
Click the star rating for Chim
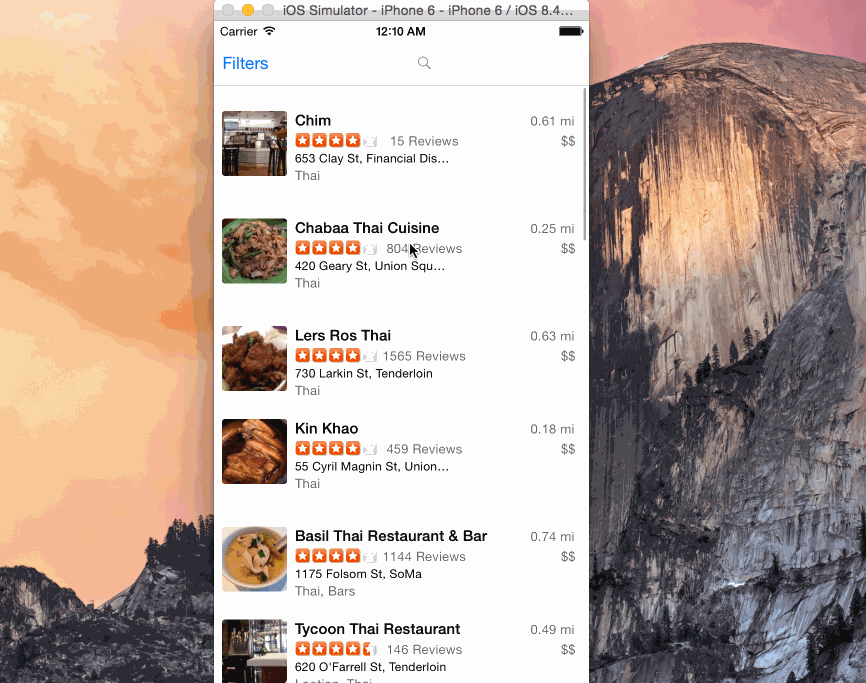pyautogui.click(x=336, y=141)
